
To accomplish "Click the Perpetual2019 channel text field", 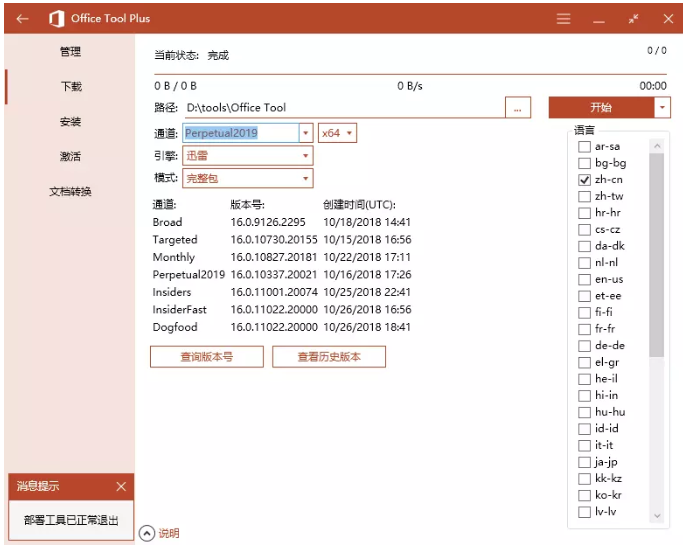I will [240, 133].
